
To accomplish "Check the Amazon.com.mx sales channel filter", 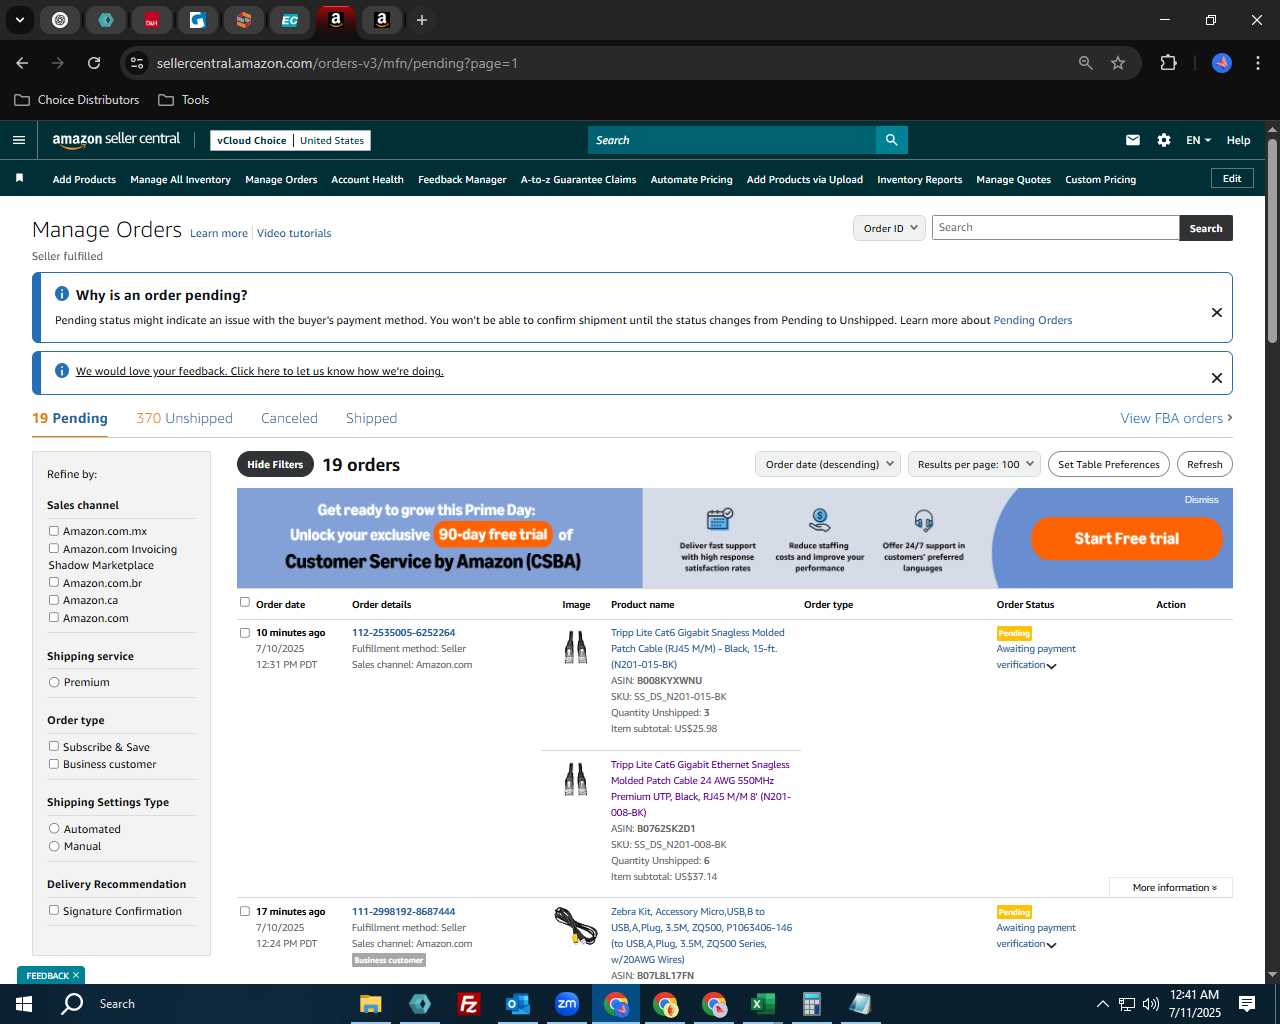I will (54, 530).
